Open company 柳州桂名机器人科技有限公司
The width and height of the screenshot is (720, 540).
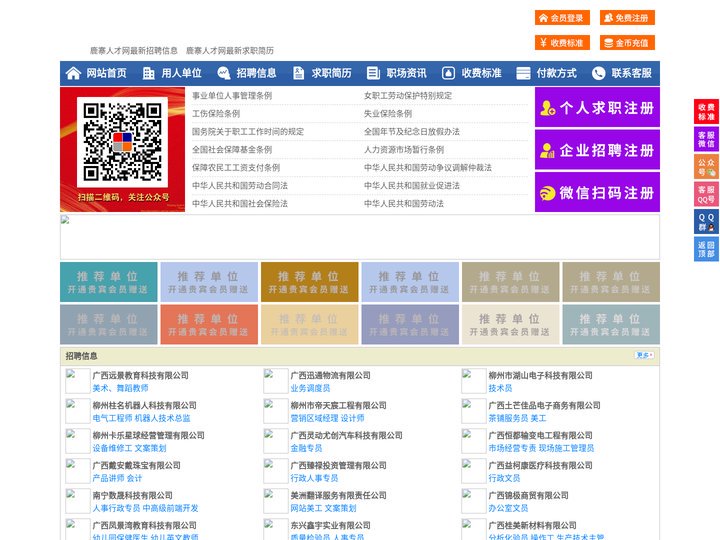(145, 405)
